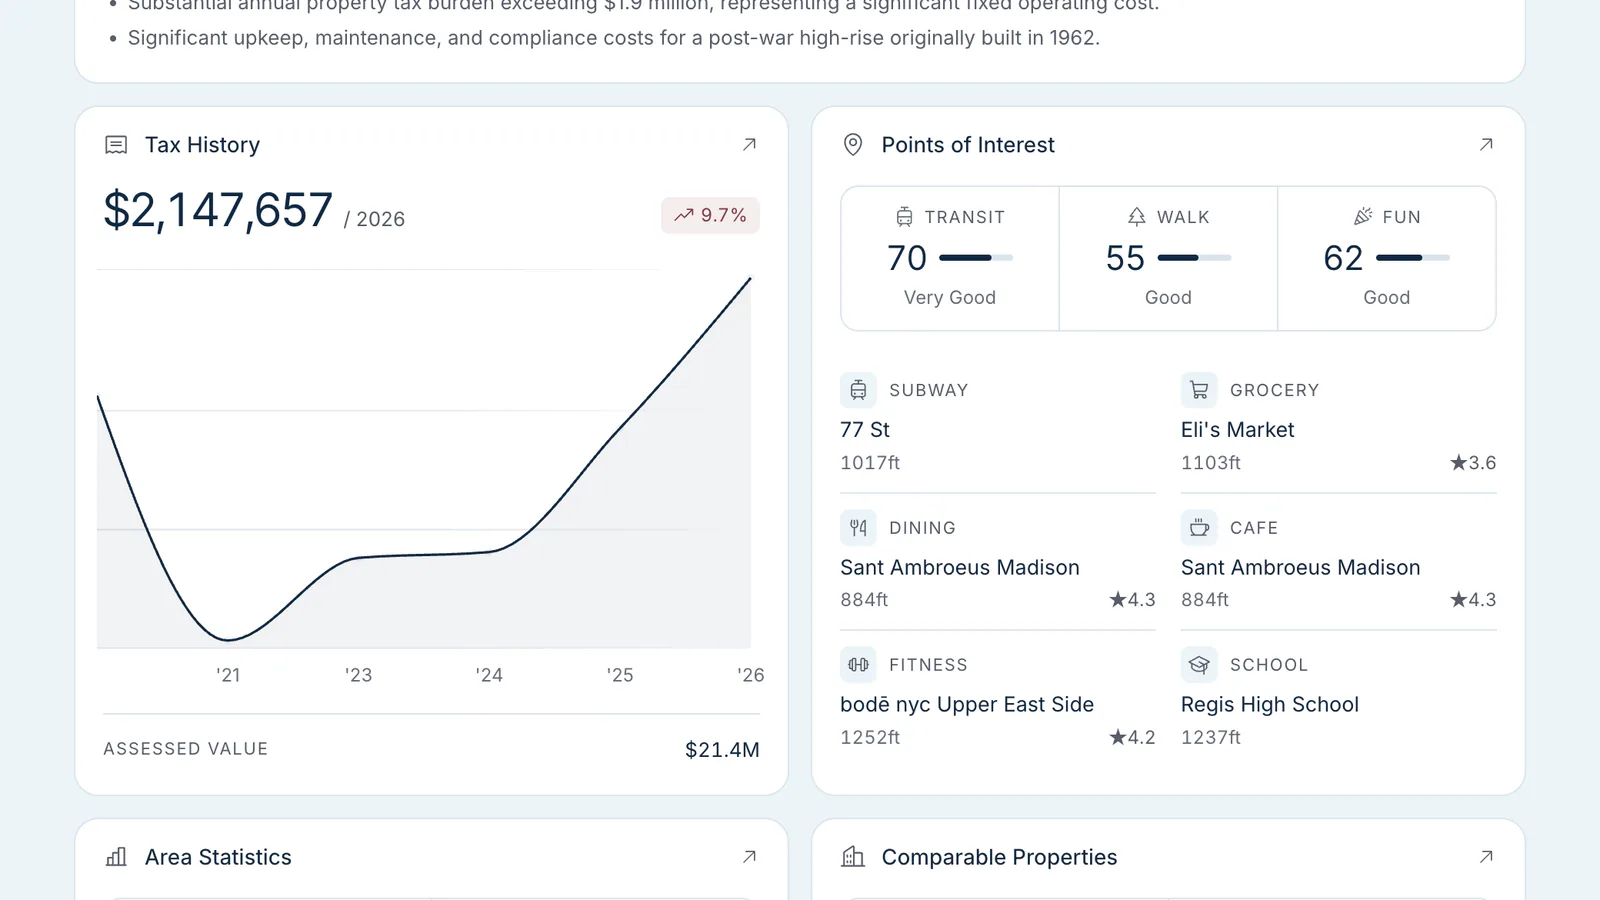Expand the Points of Interest card arrow
The image size is (1600, 900).
1486,145
